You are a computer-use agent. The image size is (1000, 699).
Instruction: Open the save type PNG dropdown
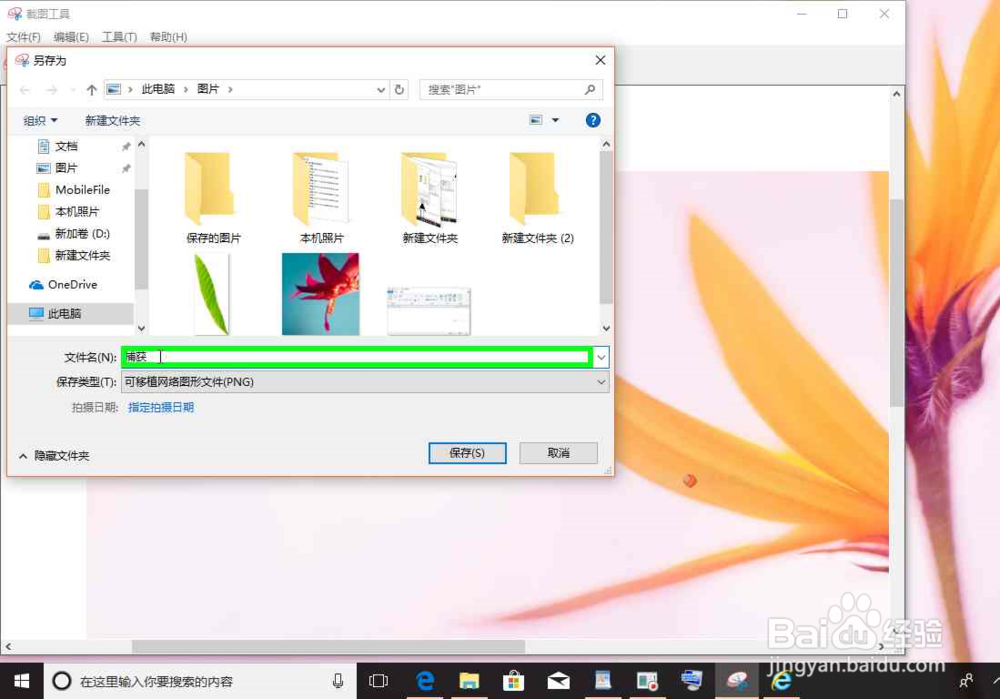pos(600,381)
